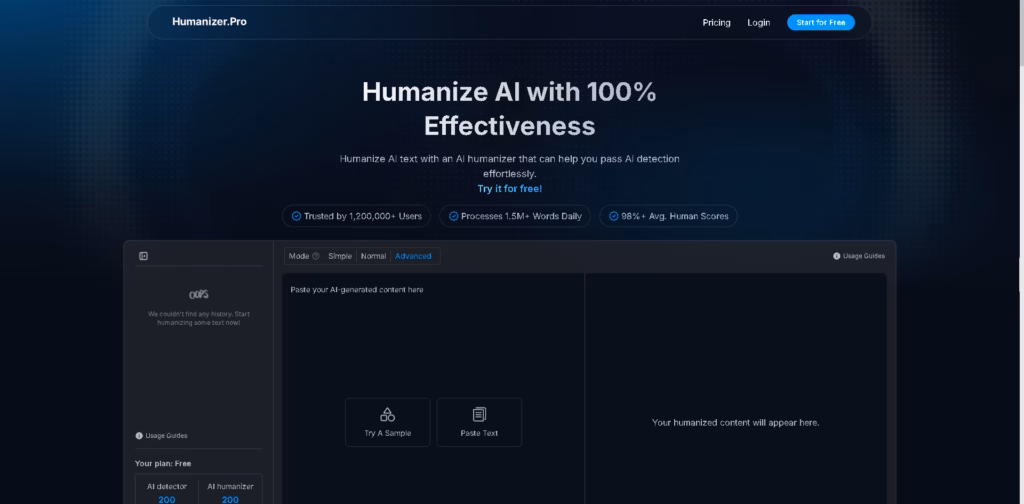Viewport: 1024px width, 504px height.
Task: Click info icon beside top-right Usage Guides
Action: [x=837, y=256]
